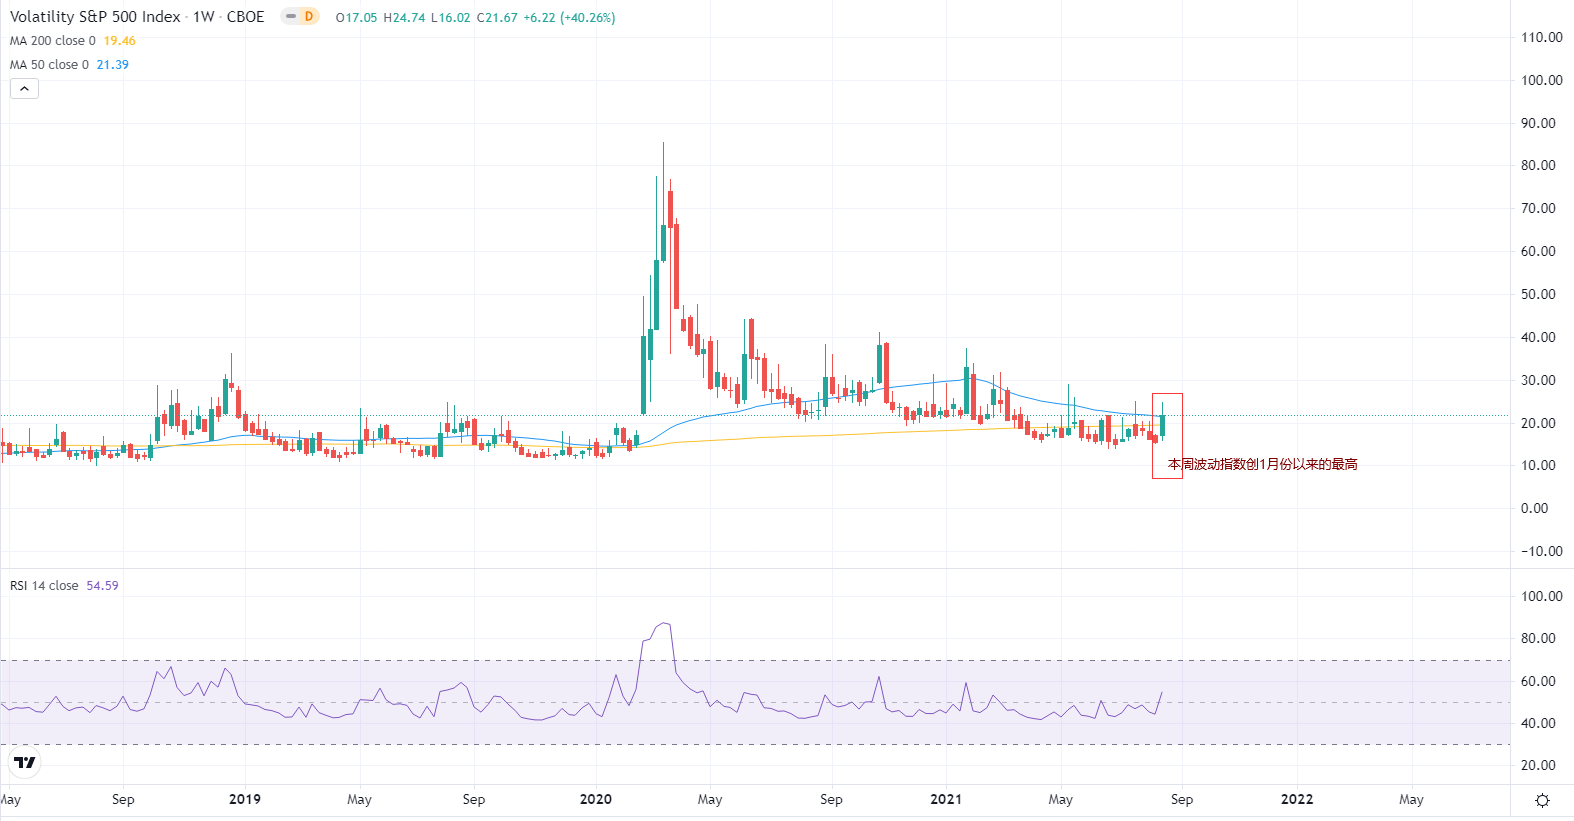The width and height of the screenshot is (1574, 821).
Task: Click the low price L16.02
Action: 450,18
